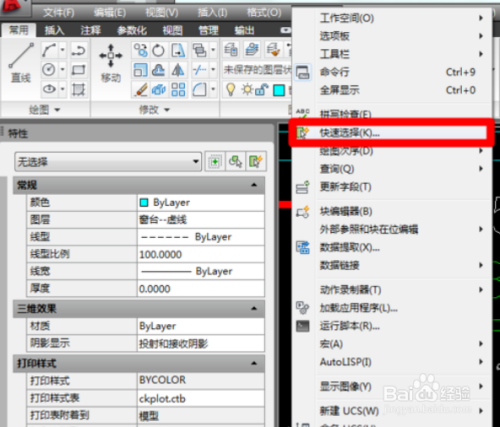Image resolution: width=500 pixels, height=427 pixels.
Task: Click the 线型比例 value field 100.0000
Action: pos(201,254)
